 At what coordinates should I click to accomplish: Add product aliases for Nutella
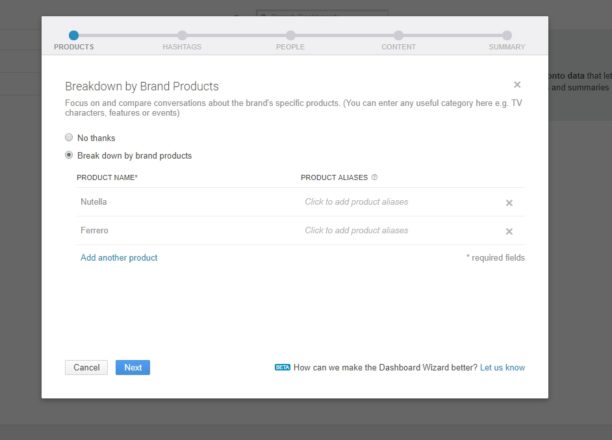(357, 202)
